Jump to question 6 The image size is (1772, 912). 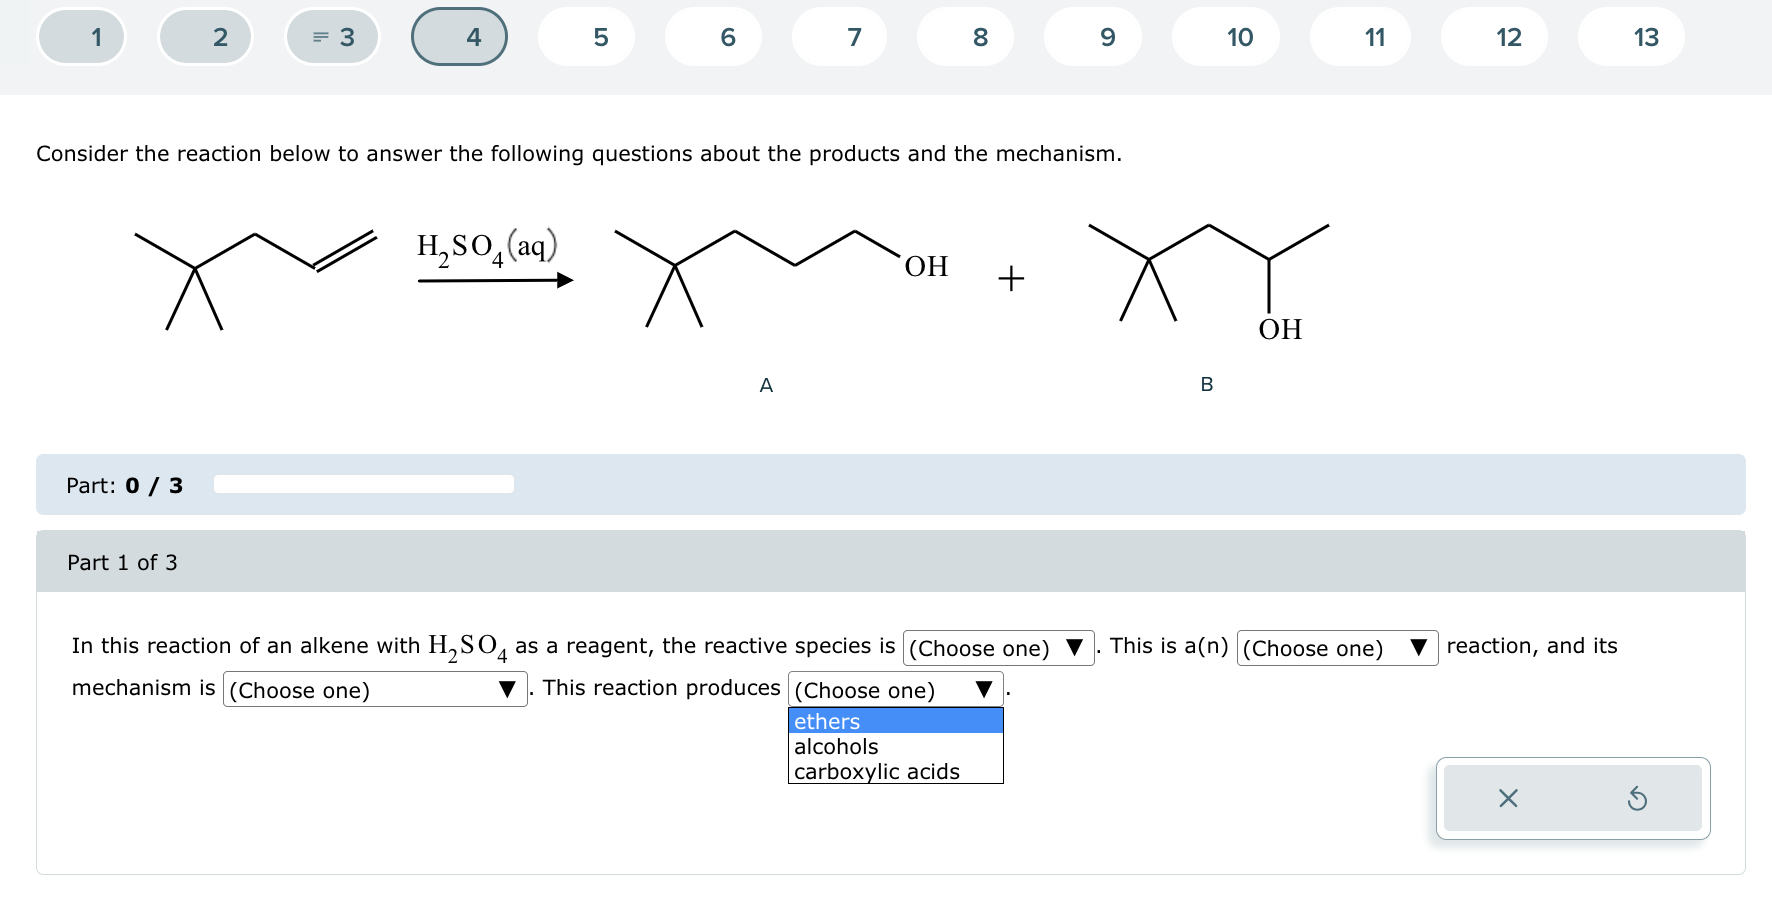point(713,37)
